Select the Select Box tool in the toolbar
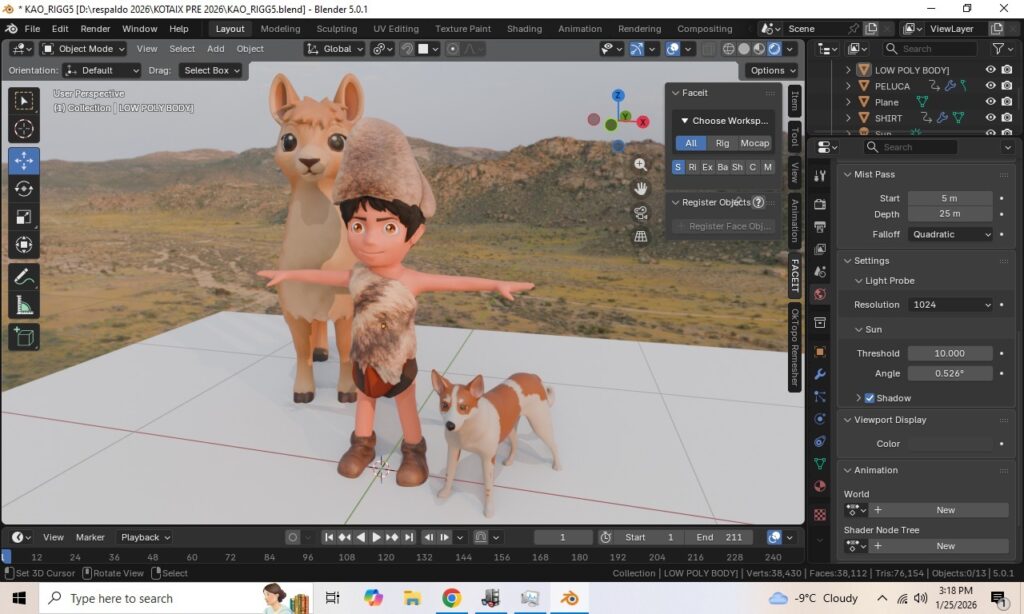Image resolution: width=1024 pixels, height=614 pixels. [24, 101]
